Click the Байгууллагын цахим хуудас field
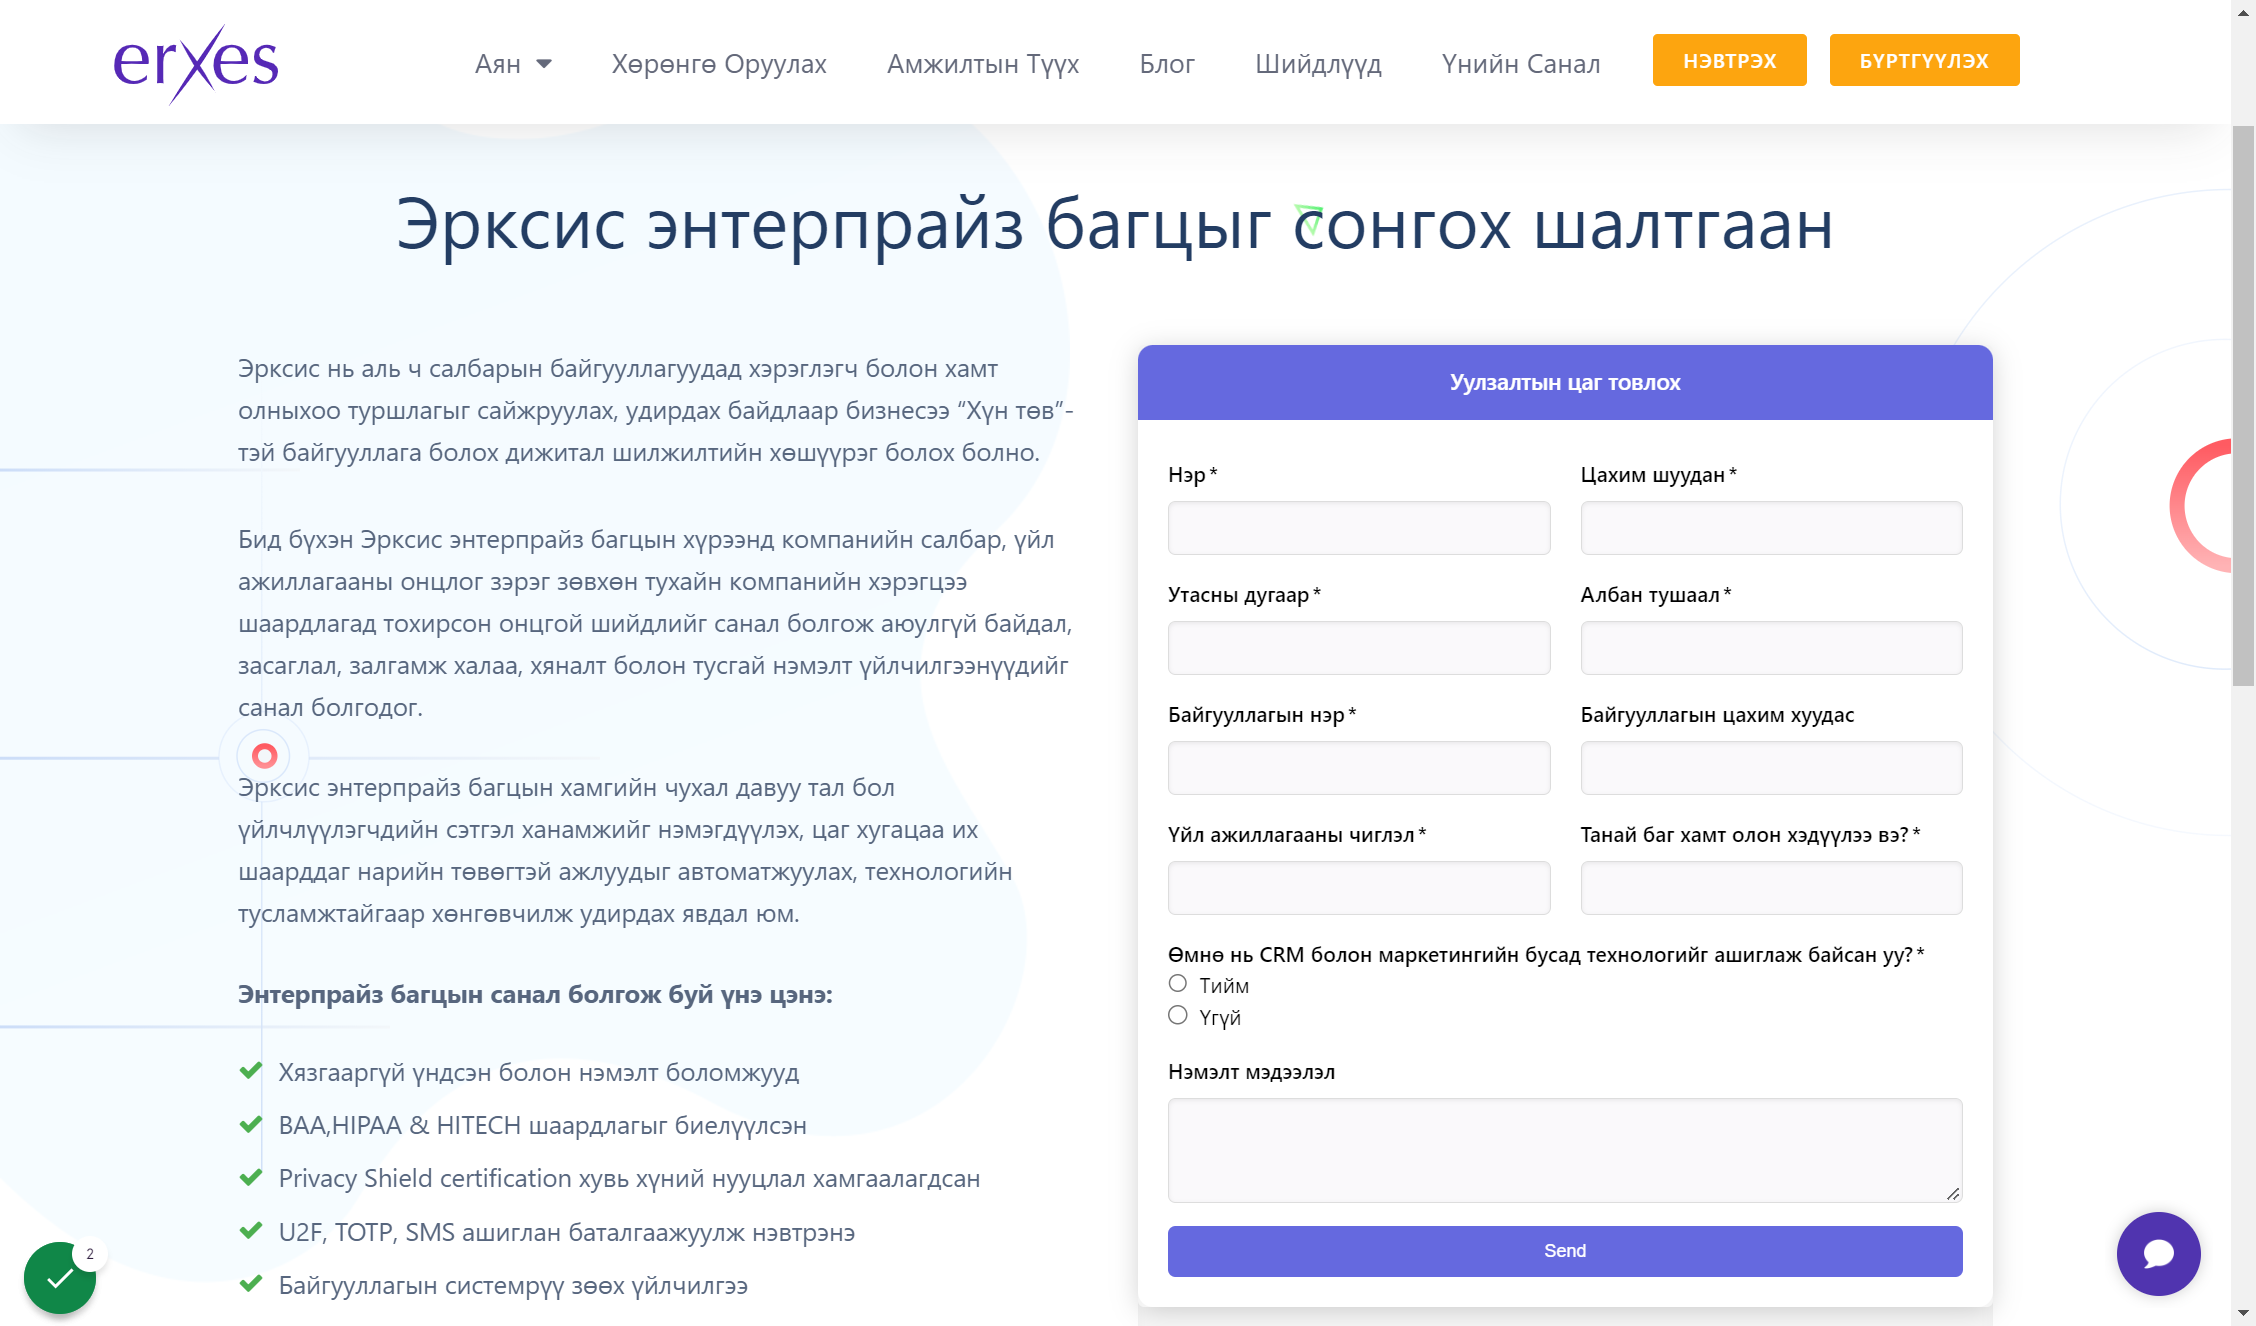Image resolution: width=2256 pixels, height=1326 pixels. 1771,768
